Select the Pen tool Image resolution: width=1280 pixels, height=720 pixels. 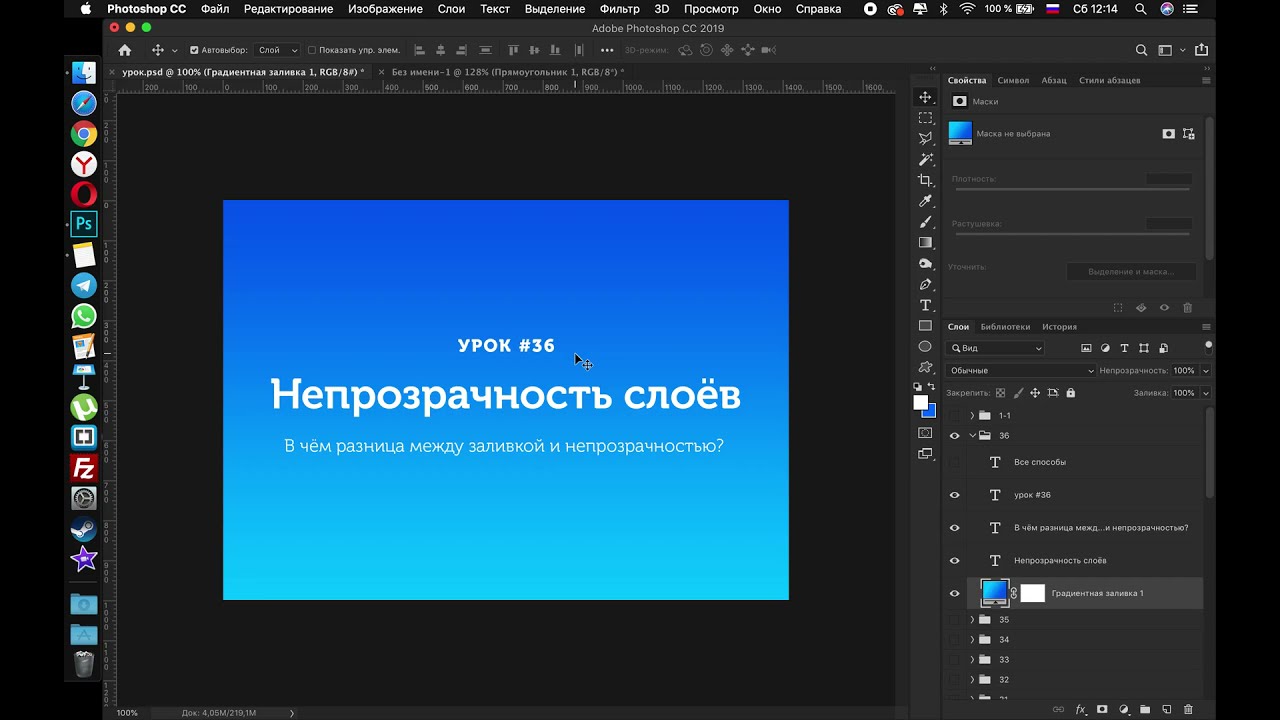click(x=925, y=284)
